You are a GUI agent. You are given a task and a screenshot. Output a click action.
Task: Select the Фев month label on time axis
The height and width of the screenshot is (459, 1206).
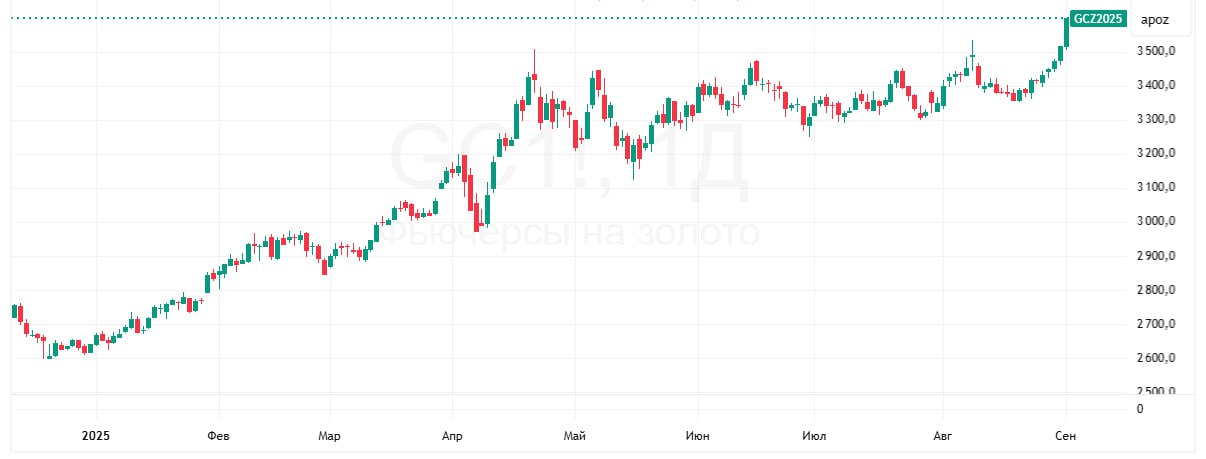pos(218,436)
